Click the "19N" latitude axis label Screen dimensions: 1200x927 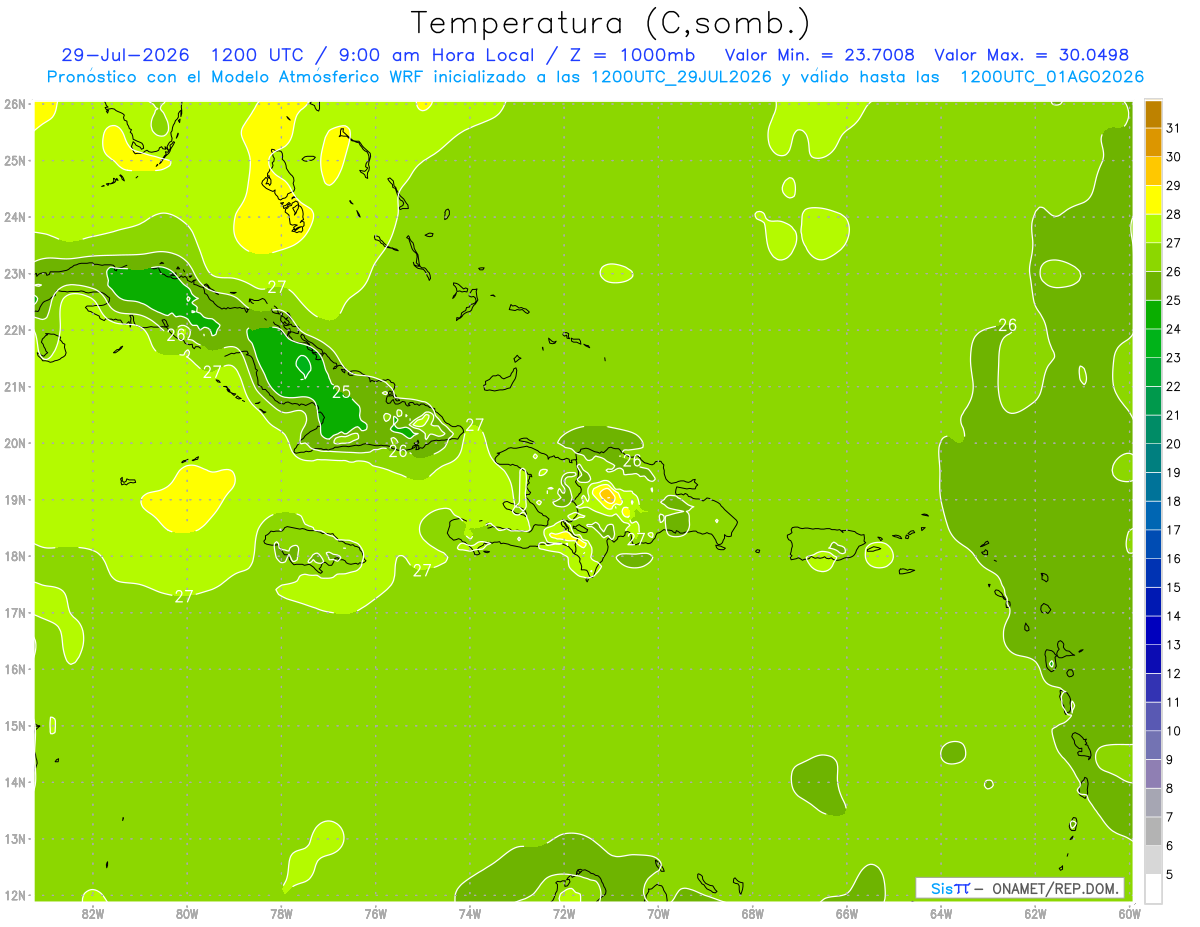click(x=14, y=499)
